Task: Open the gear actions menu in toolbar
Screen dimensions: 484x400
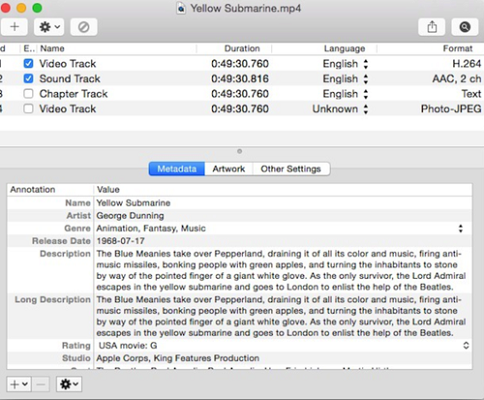Action: pyautogui.click(x=49, y=27)
